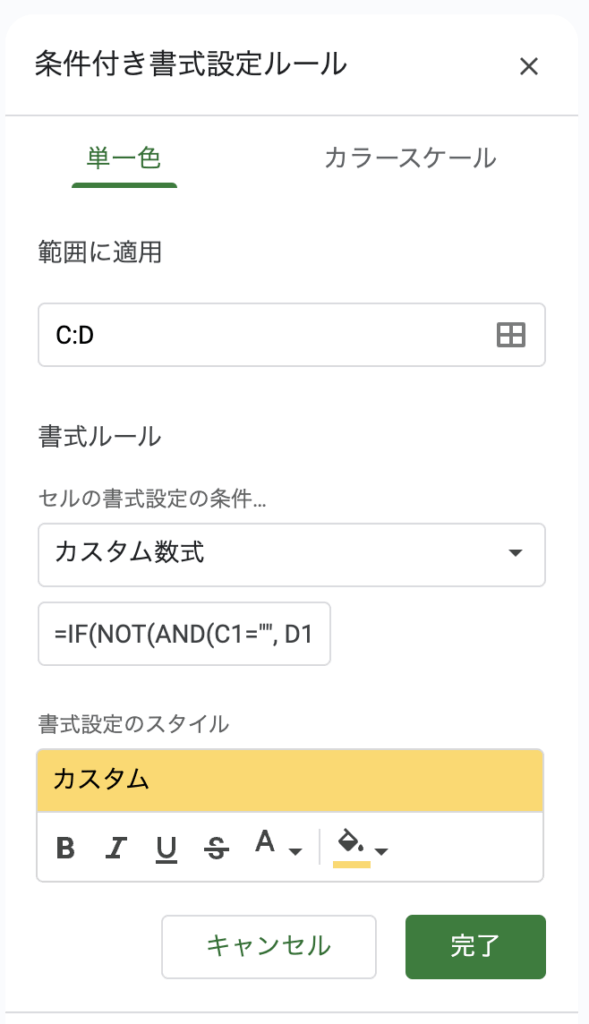Open the select data range grid icon
Image resolution: width=589 pixels, height=1024 pixels.
[511, 335]
